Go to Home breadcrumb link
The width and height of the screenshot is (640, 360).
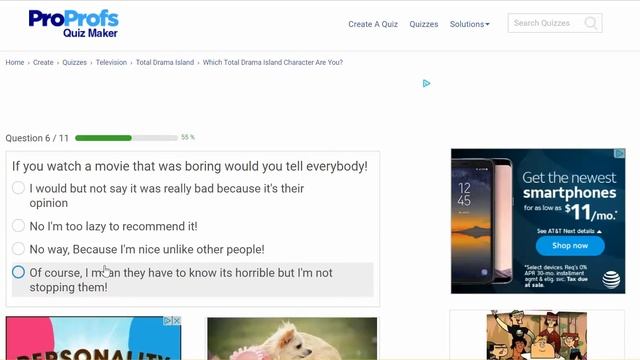pyautogui.click(x=15, y=62)
